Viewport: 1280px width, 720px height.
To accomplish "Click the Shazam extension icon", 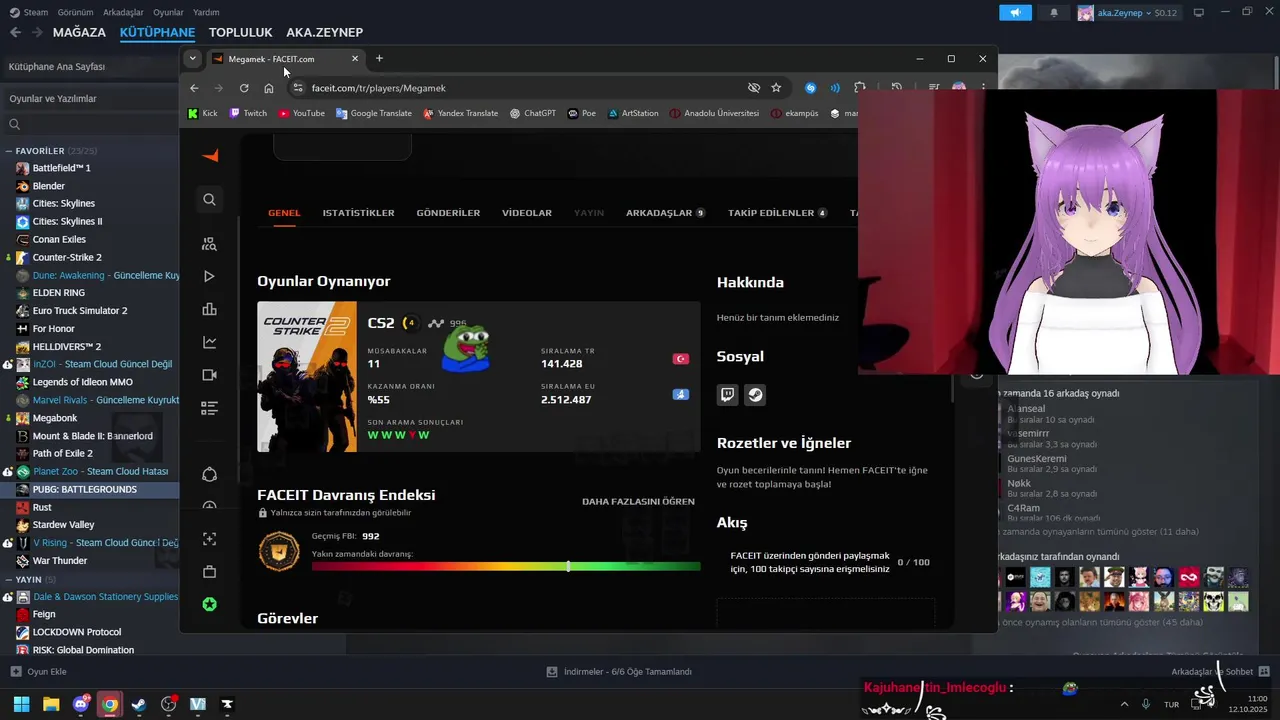I will point(811,88).
